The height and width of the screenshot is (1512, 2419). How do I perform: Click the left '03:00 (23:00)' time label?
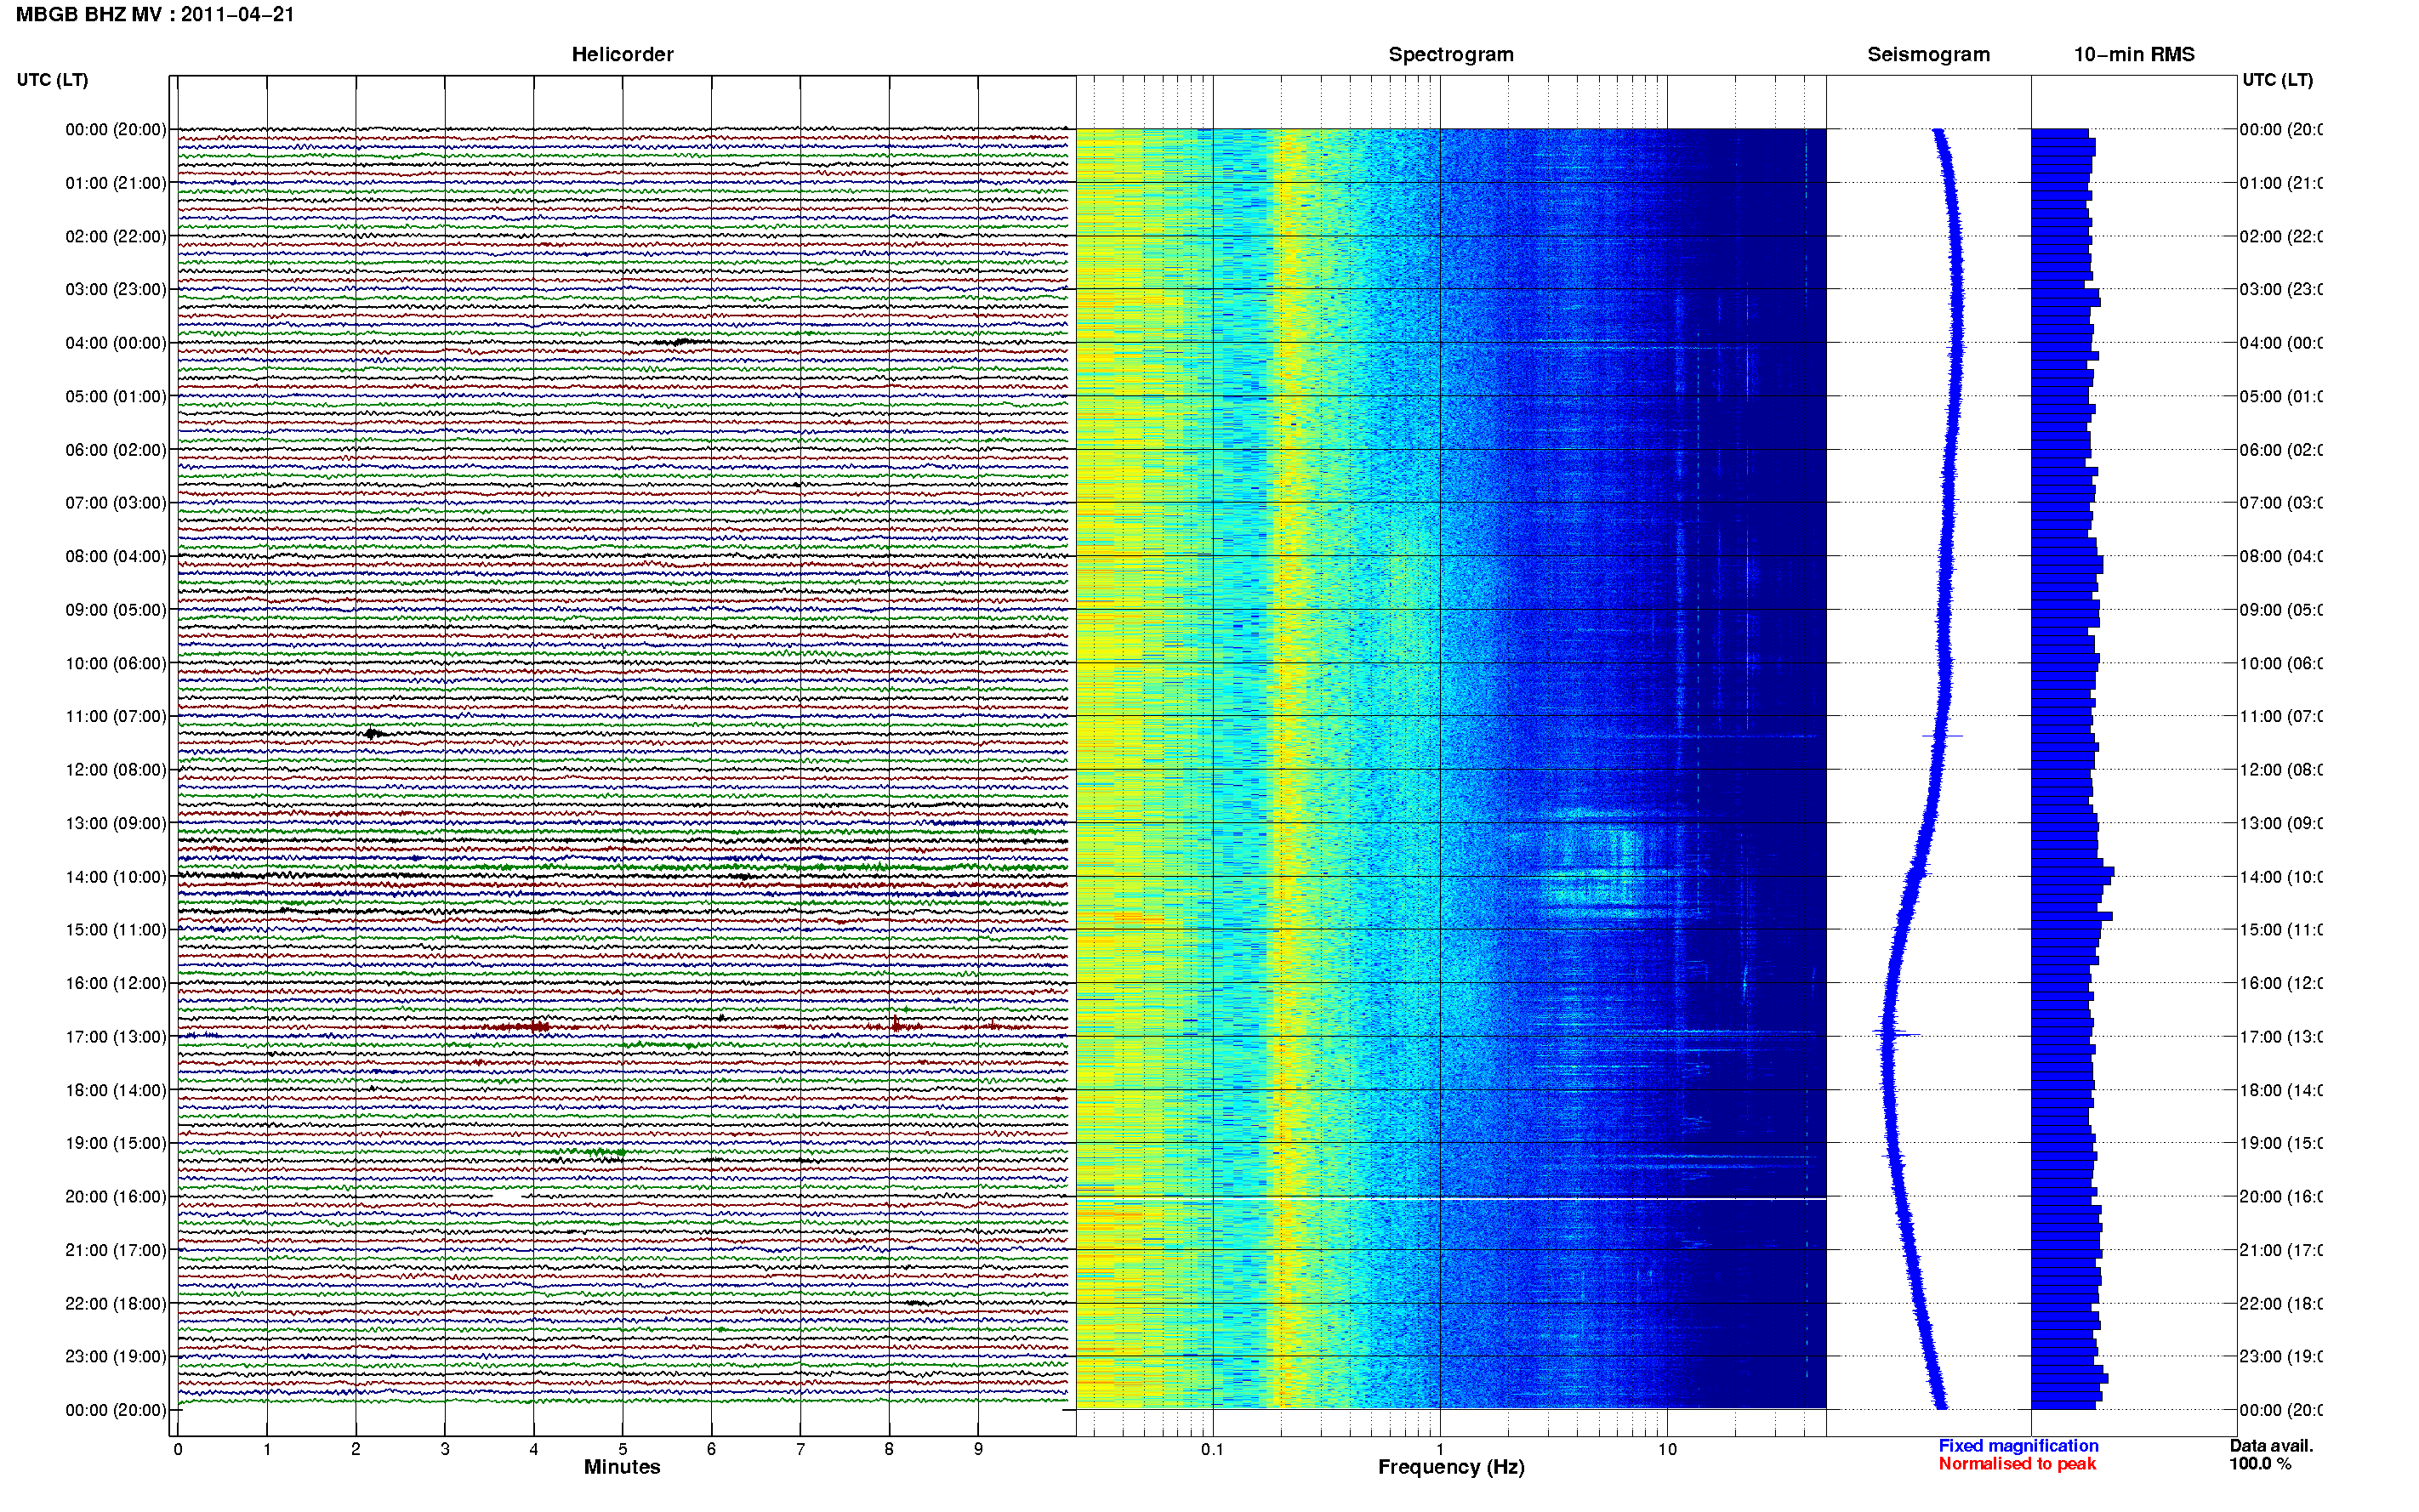pos(116,289)
